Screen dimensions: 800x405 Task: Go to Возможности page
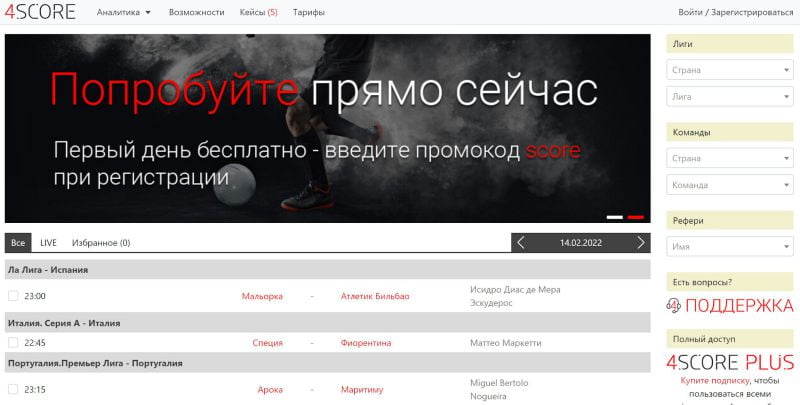(x=196, y=12)
